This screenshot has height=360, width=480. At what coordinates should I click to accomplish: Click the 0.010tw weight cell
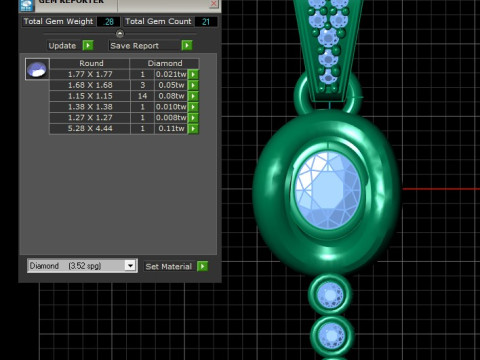click(171, 107)
